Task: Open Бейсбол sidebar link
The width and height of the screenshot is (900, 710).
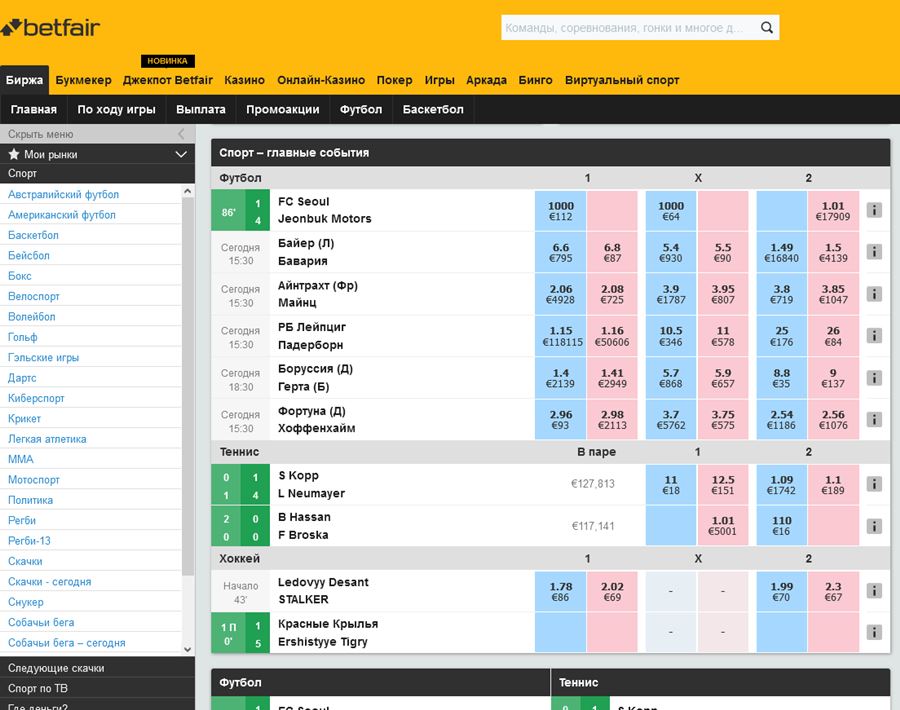Action: pyautogui.click(x=29, y=255)
